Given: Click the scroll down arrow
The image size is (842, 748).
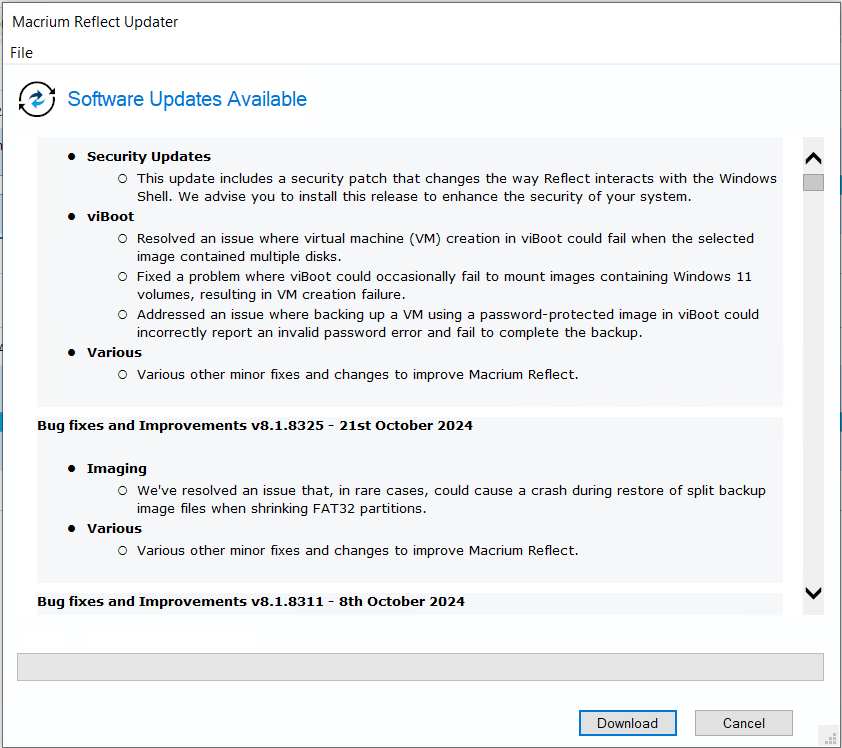Looking at the screenshot, I should point(813,593).
